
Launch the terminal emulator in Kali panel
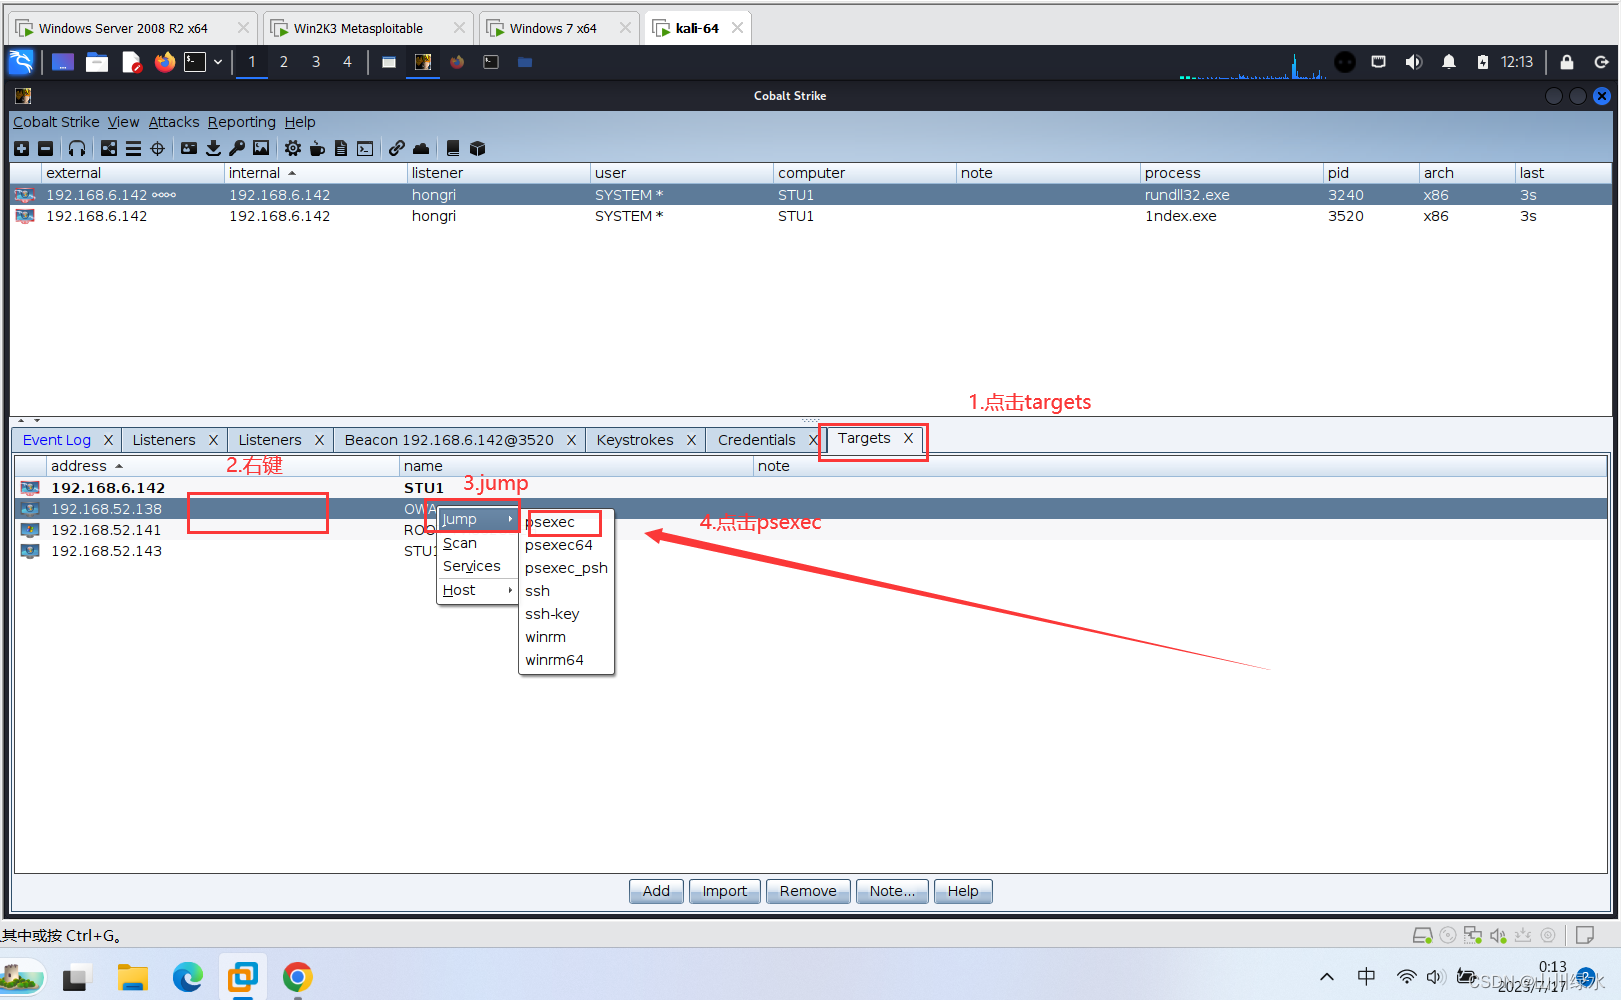pos(195,62)
